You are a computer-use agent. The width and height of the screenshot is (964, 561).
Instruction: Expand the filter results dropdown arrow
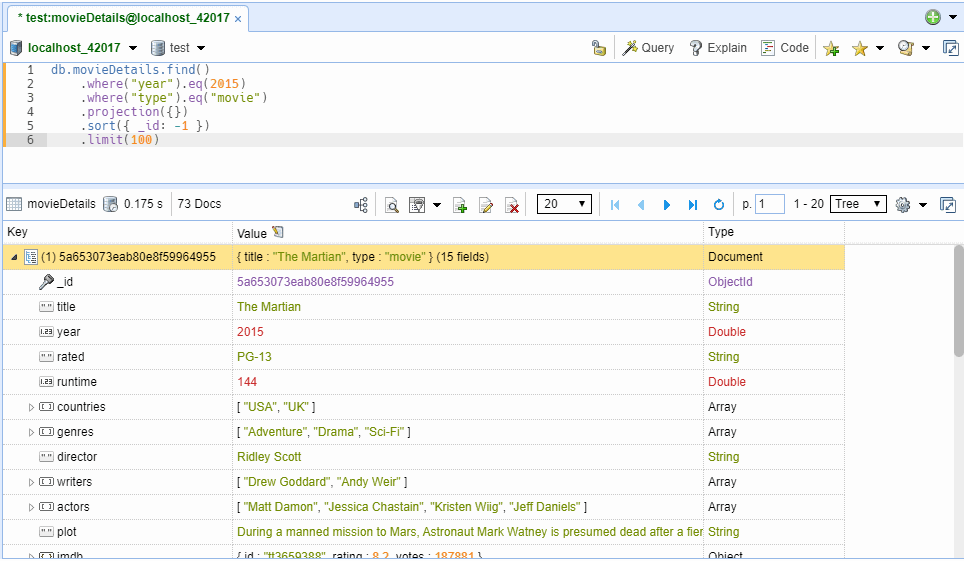pos(437,205)
